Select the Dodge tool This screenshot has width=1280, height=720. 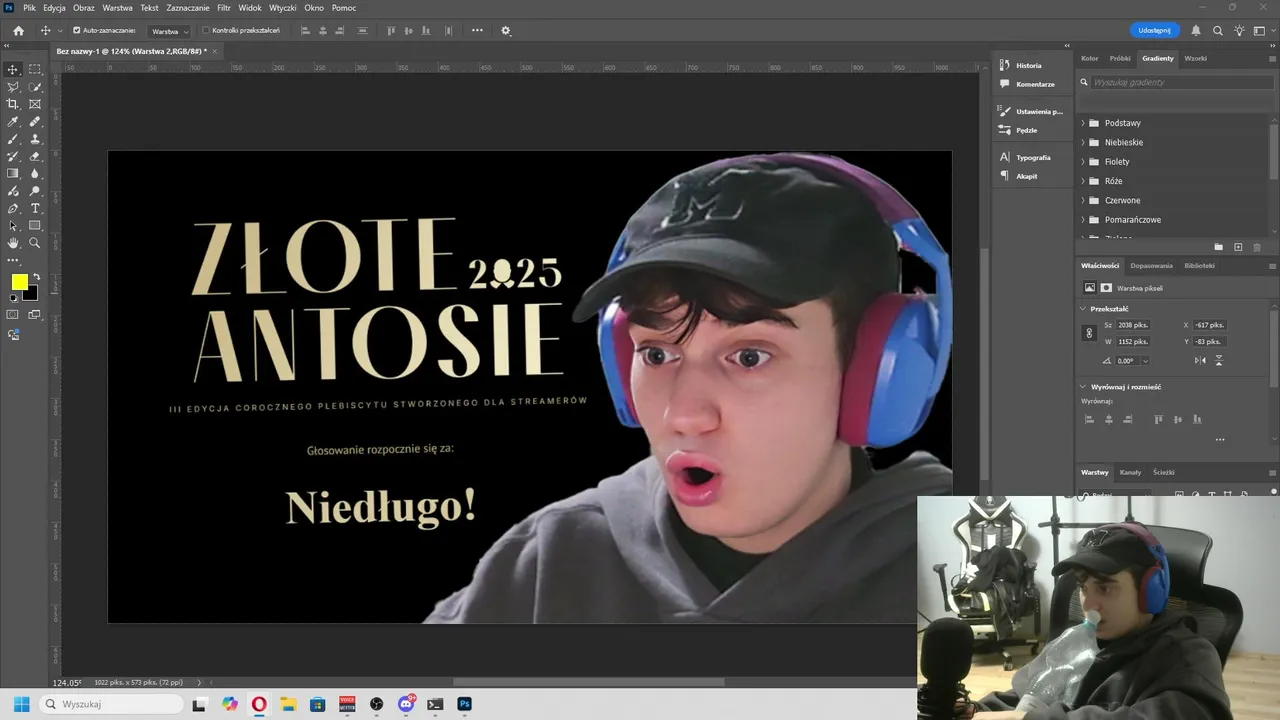35,190
